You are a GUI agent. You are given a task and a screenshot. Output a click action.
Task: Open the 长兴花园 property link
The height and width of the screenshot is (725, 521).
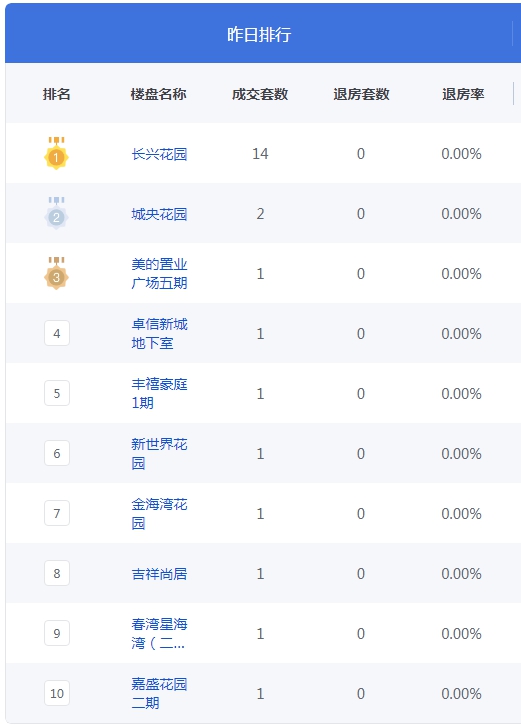[159, 154]
